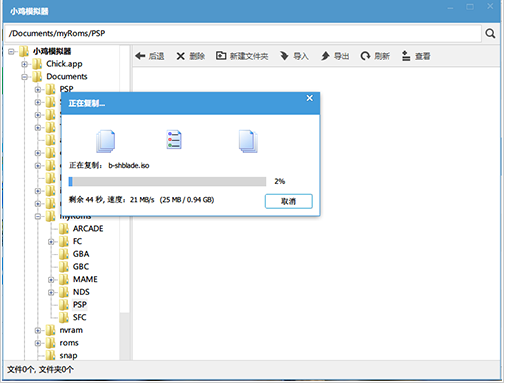Click filename b-shblade.iso in dialog
The image size is (505, 385).
coord(129,166)
